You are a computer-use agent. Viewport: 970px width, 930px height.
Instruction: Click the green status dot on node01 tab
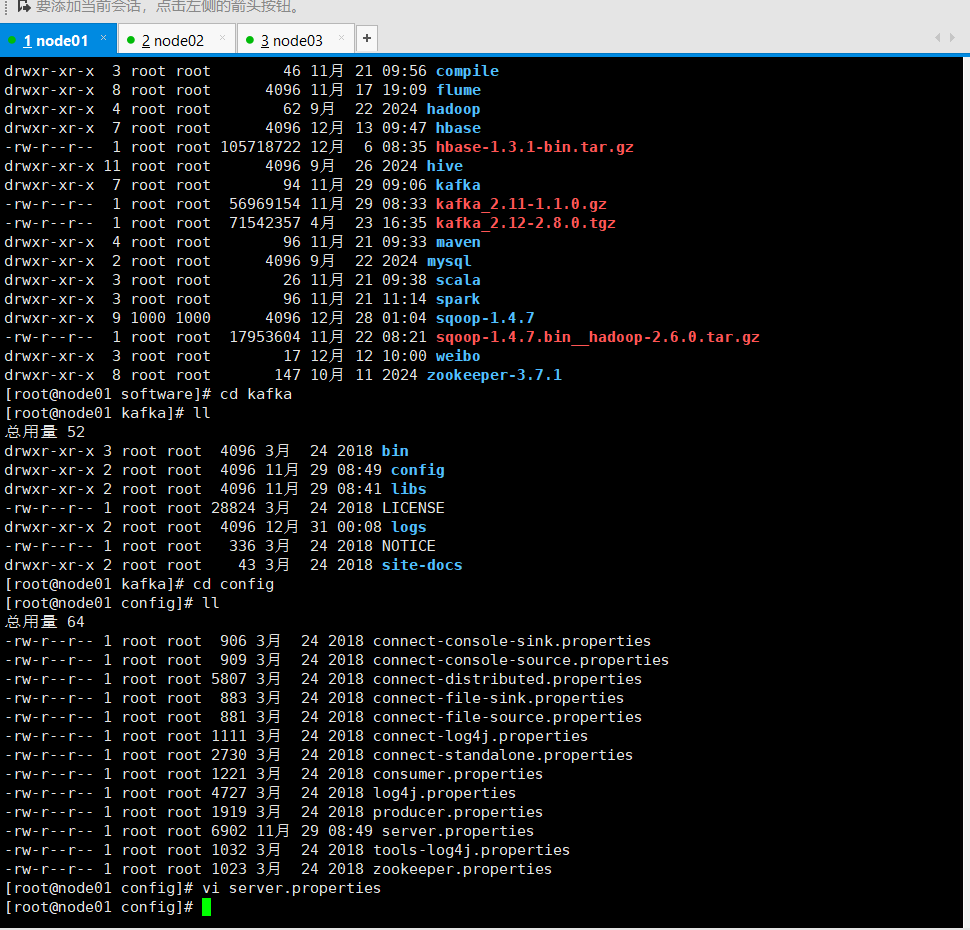(12, 40)
